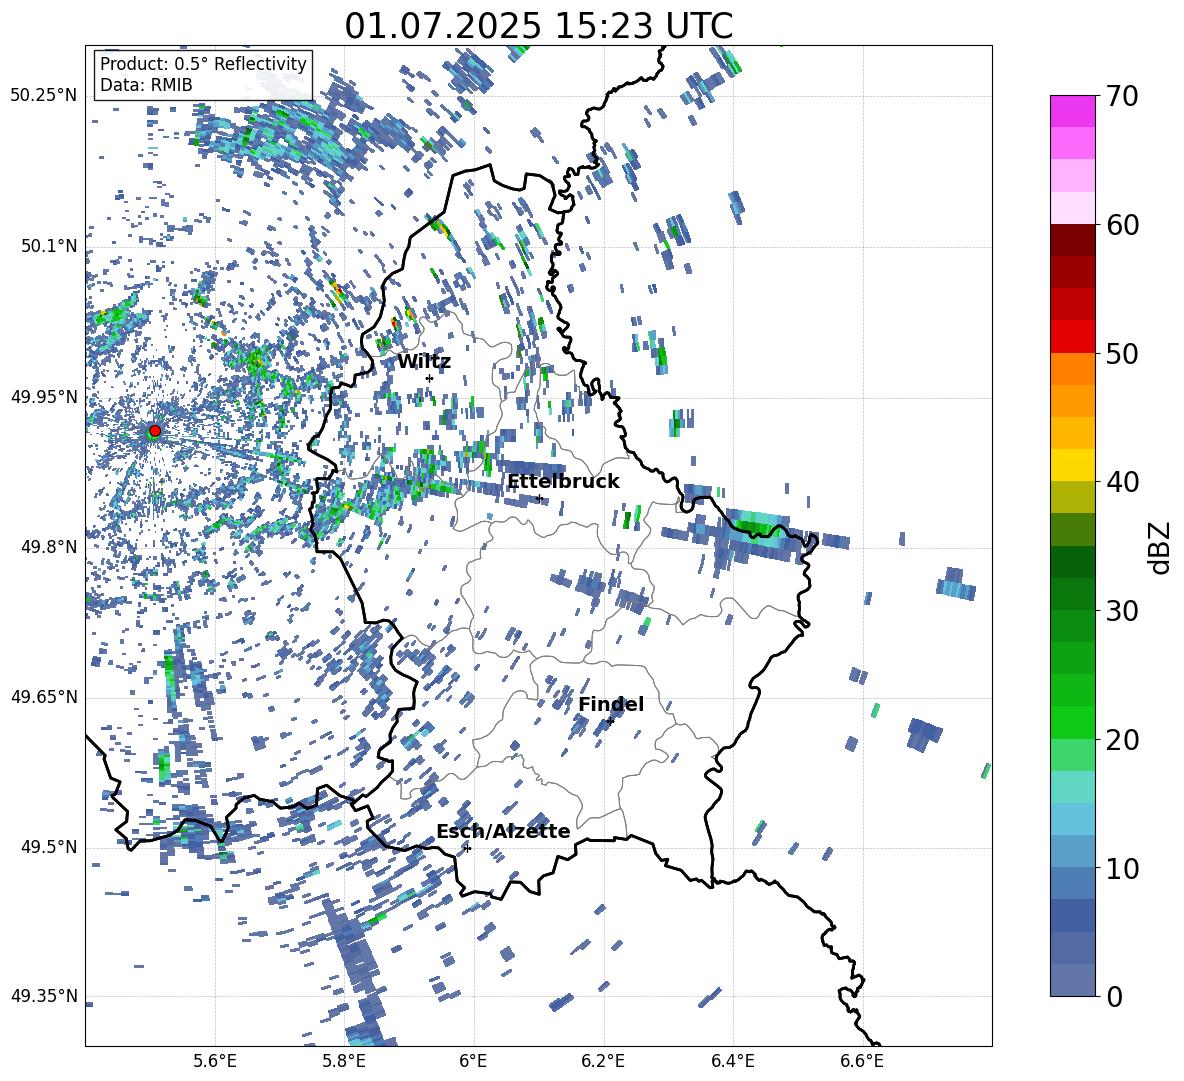
Task: Click the 5.8°E longitude label
Action: 344,1061
